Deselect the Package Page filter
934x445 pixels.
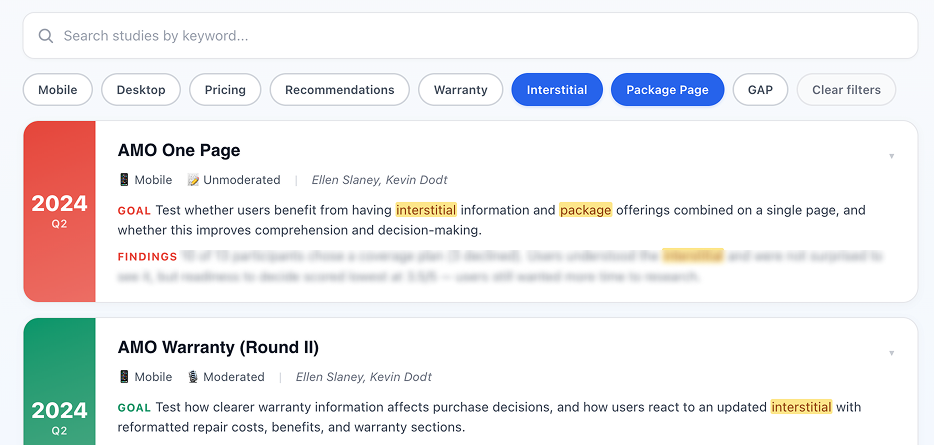[x=667, y=90]
